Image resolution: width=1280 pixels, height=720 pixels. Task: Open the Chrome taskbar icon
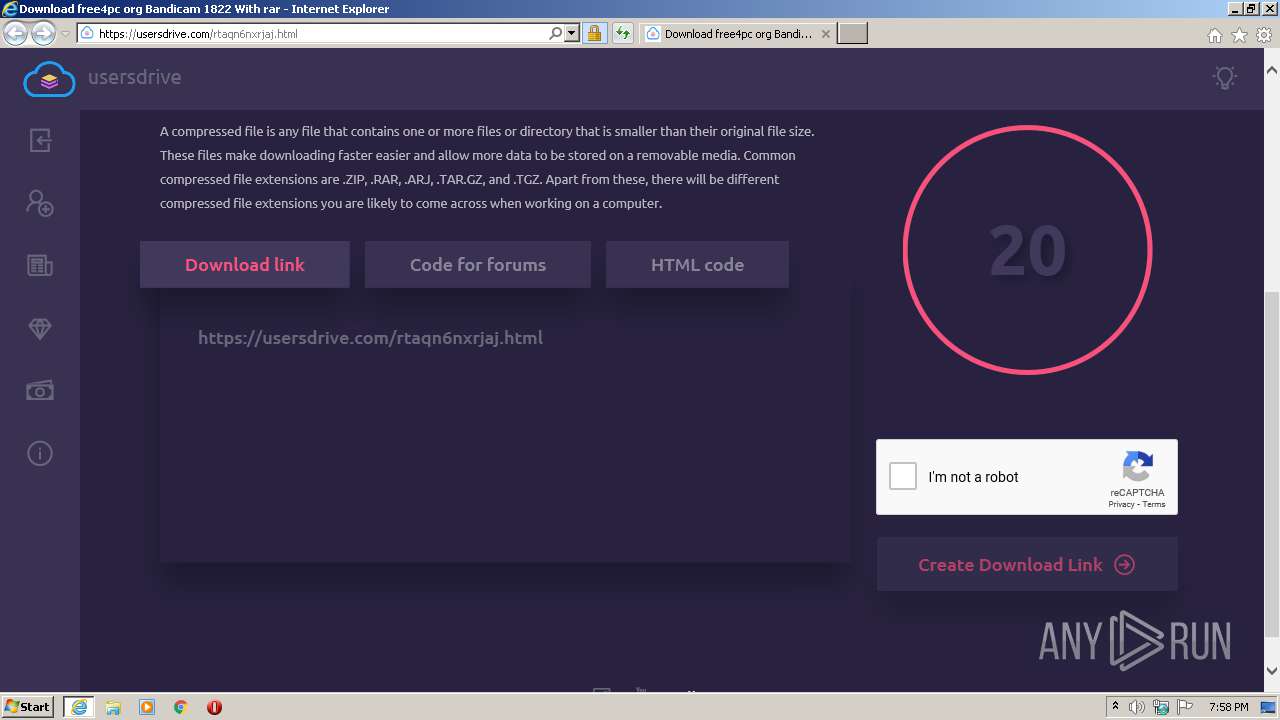tap(180, 707)
